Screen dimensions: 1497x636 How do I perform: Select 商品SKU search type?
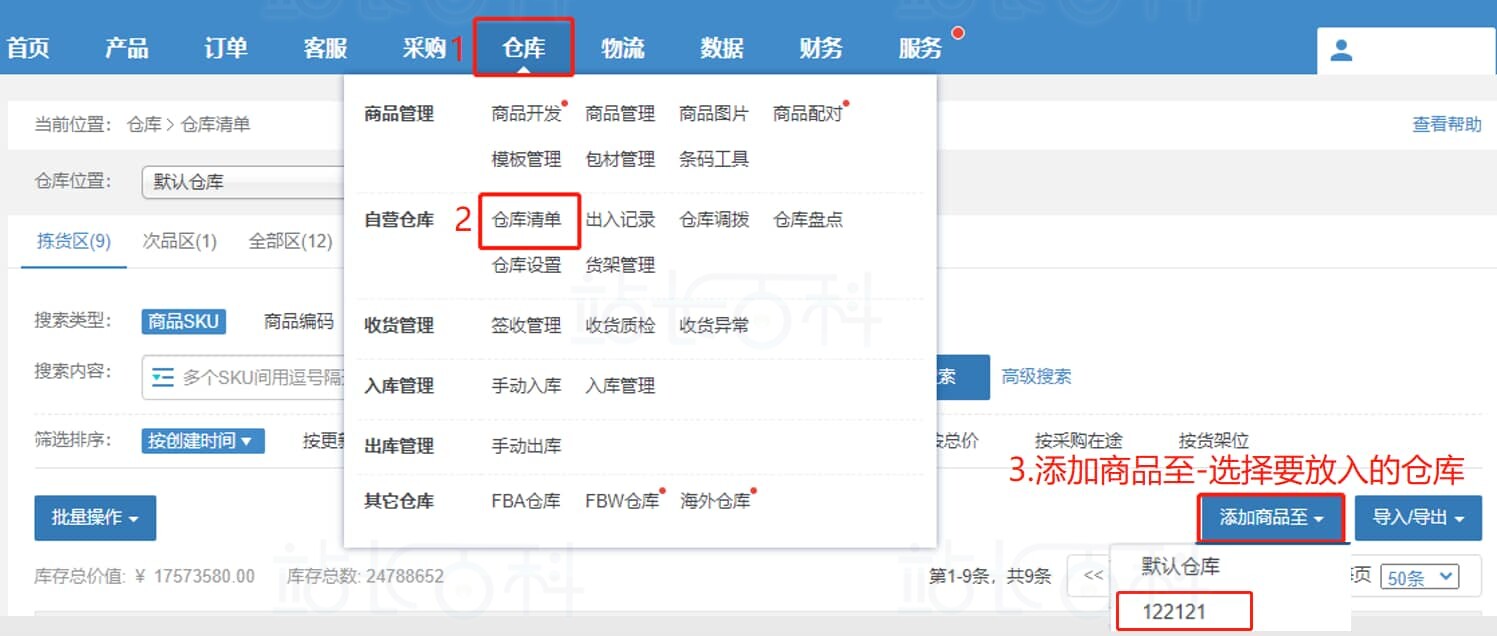coord(184,321)
